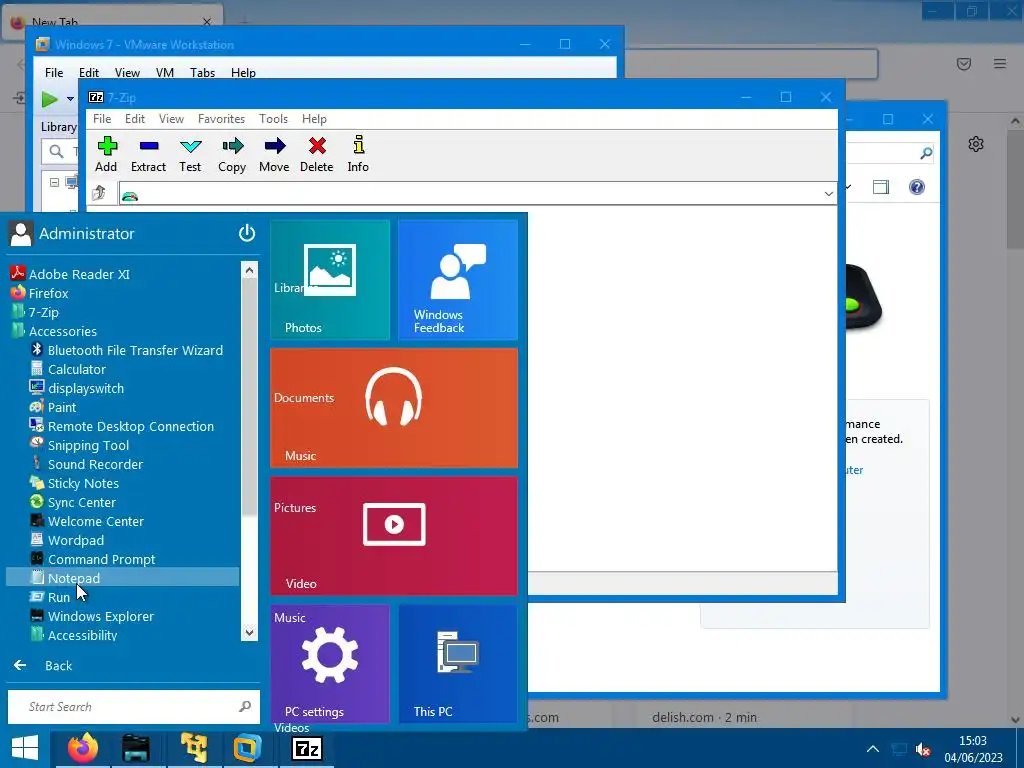The height and width of the screenshot is (768, 1024).
Task: Launch Notepad from the Start menu
Action: pyautogui.click(x=123, y=577)
